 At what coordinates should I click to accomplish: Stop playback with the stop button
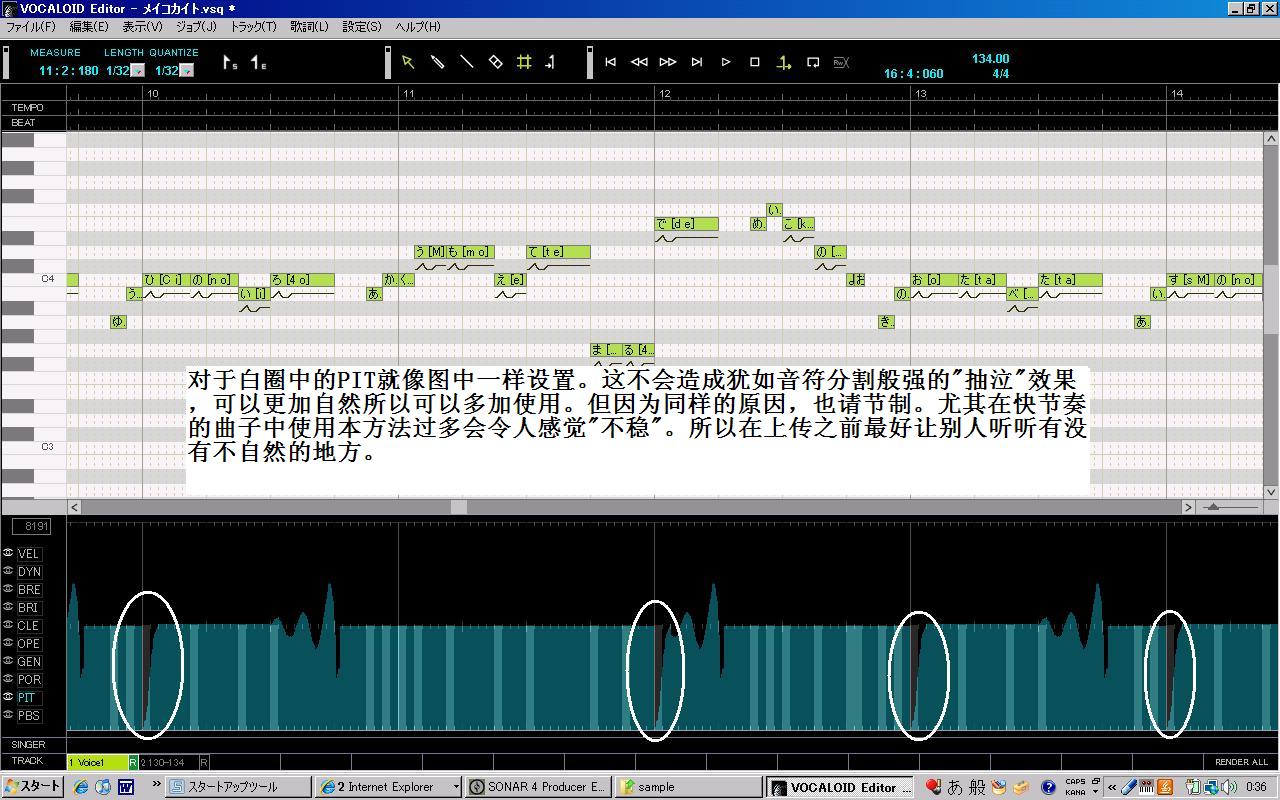(755, 62)
